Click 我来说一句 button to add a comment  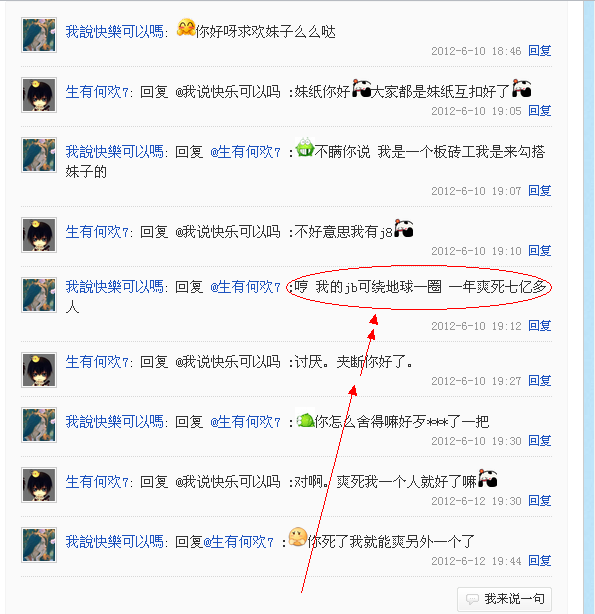[x=505, y=599]
